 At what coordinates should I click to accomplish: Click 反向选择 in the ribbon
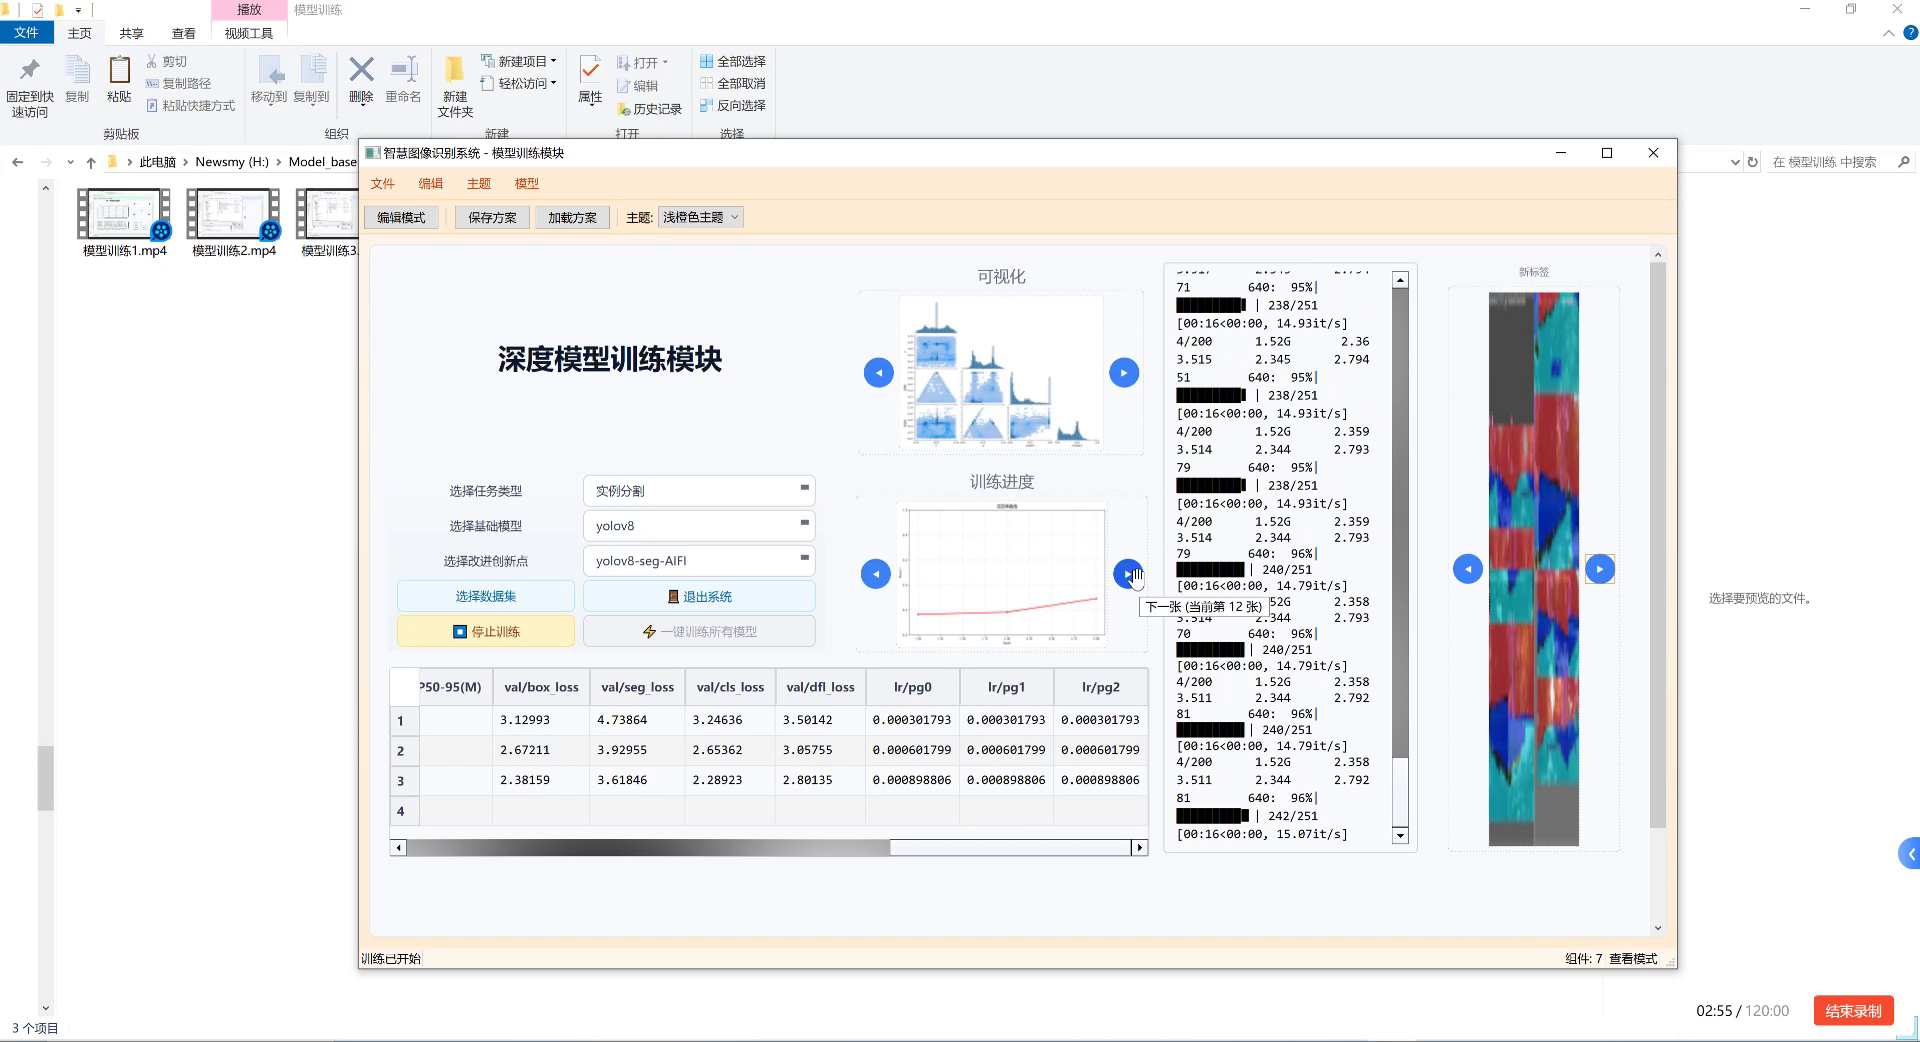point(733,105)
